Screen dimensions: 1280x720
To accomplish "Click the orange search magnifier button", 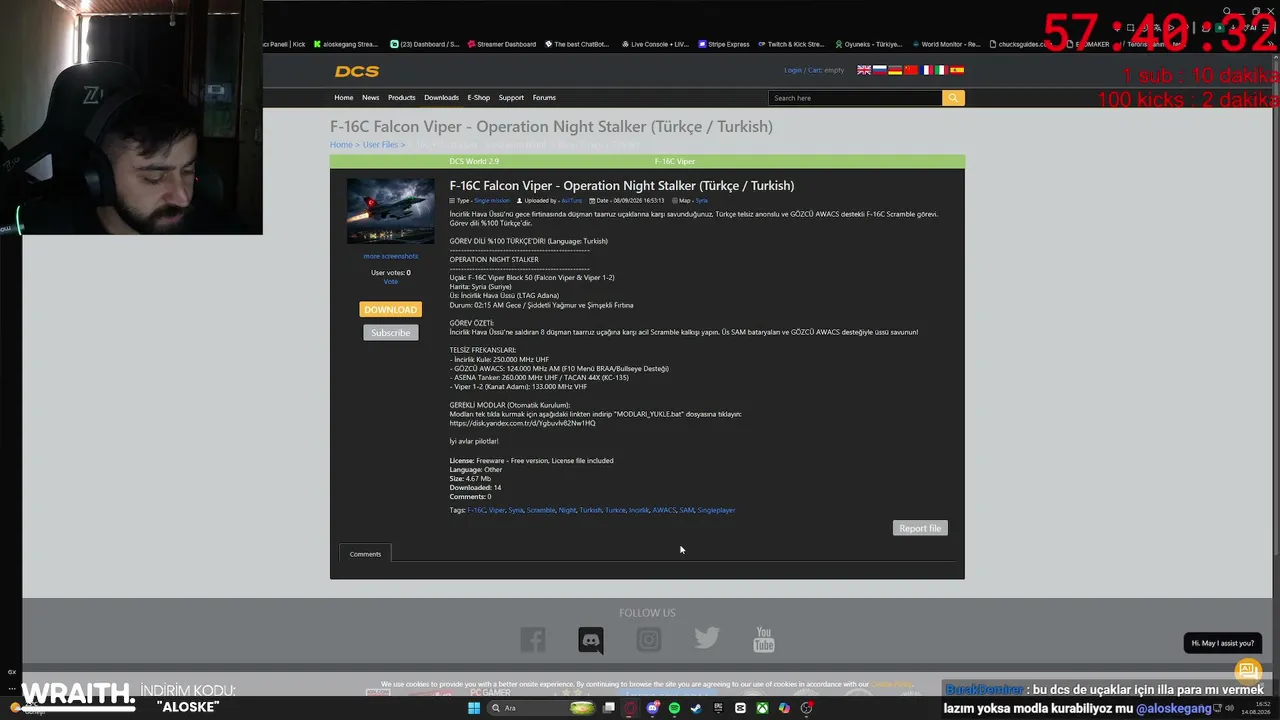I will point(953,98).
